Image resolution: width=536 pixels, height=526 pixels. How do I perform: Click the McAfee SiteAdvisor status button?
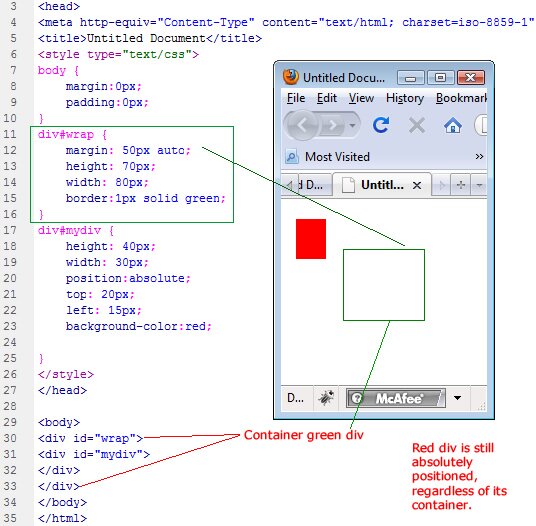(396, 398)
